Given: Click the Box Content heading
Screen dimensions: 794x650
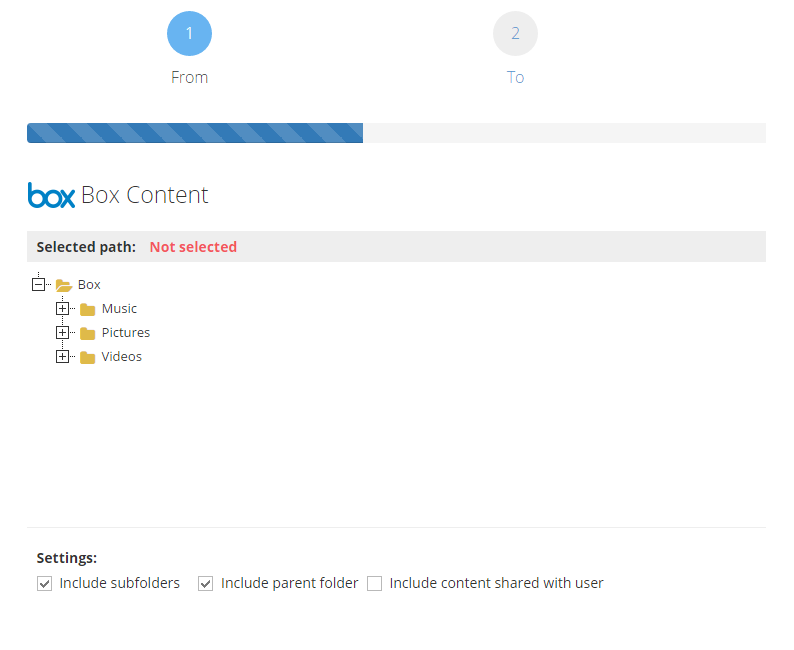Looking at the screenshot, I should coord(145,195).
